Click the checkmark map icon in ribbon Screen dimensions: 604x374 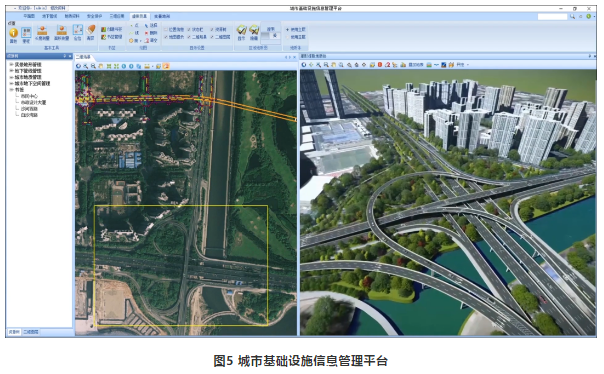click(x=241, y=30)
